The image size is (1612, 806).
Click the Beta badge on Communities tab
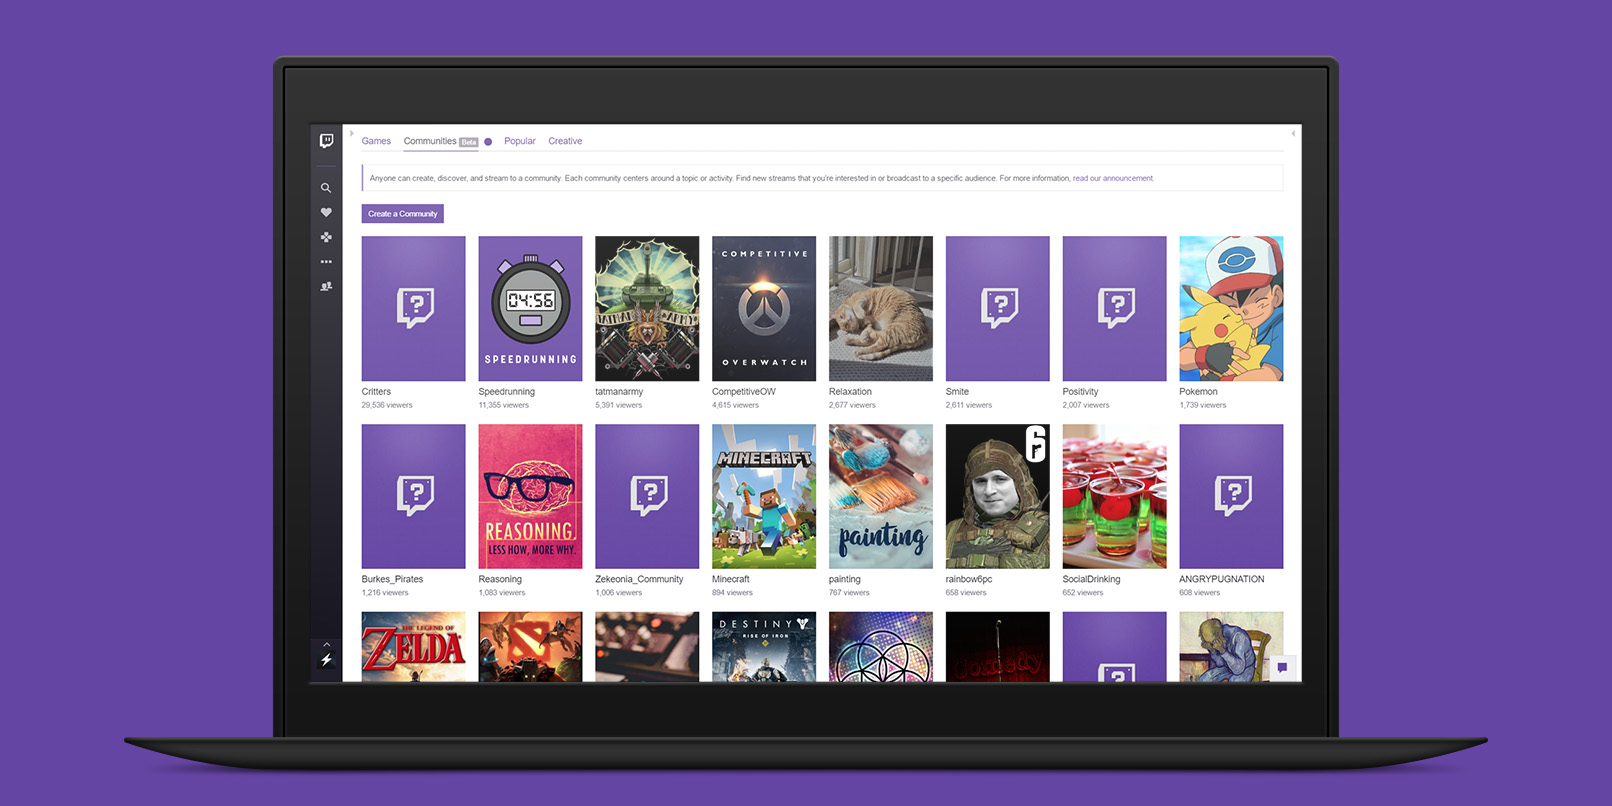click(469, 142)
